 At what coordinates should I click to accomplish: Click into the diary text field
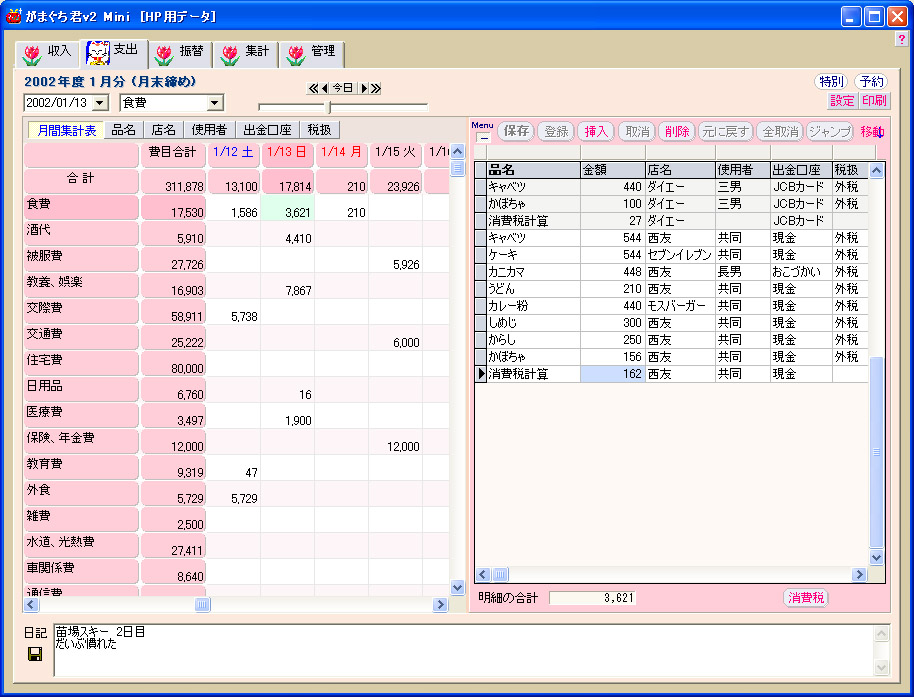click(x=460, y=650)
